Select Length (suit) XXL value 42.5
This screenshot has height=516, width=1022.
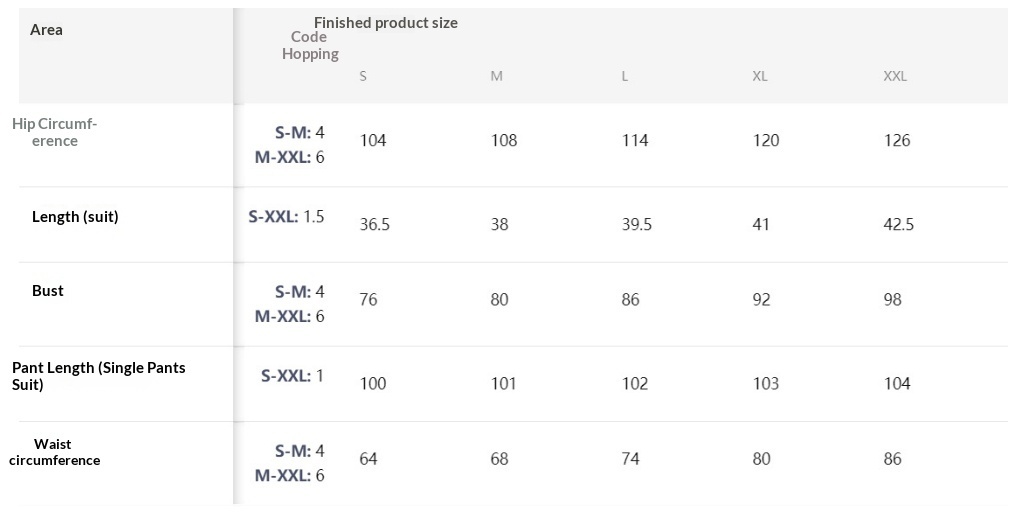pyautogui.click(x=898, y=224)
